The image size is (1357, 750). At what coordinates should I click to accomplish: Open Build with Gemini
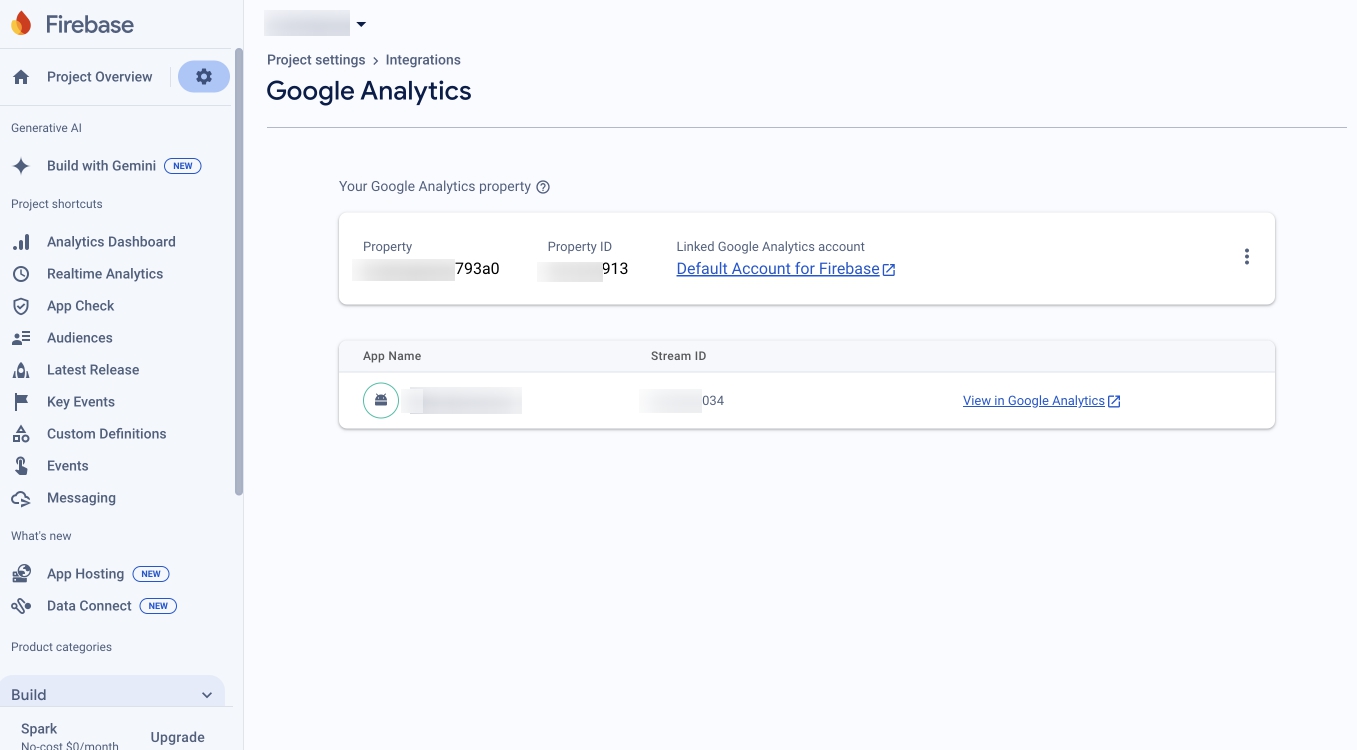pyautogui.click(x=101, y=166)
